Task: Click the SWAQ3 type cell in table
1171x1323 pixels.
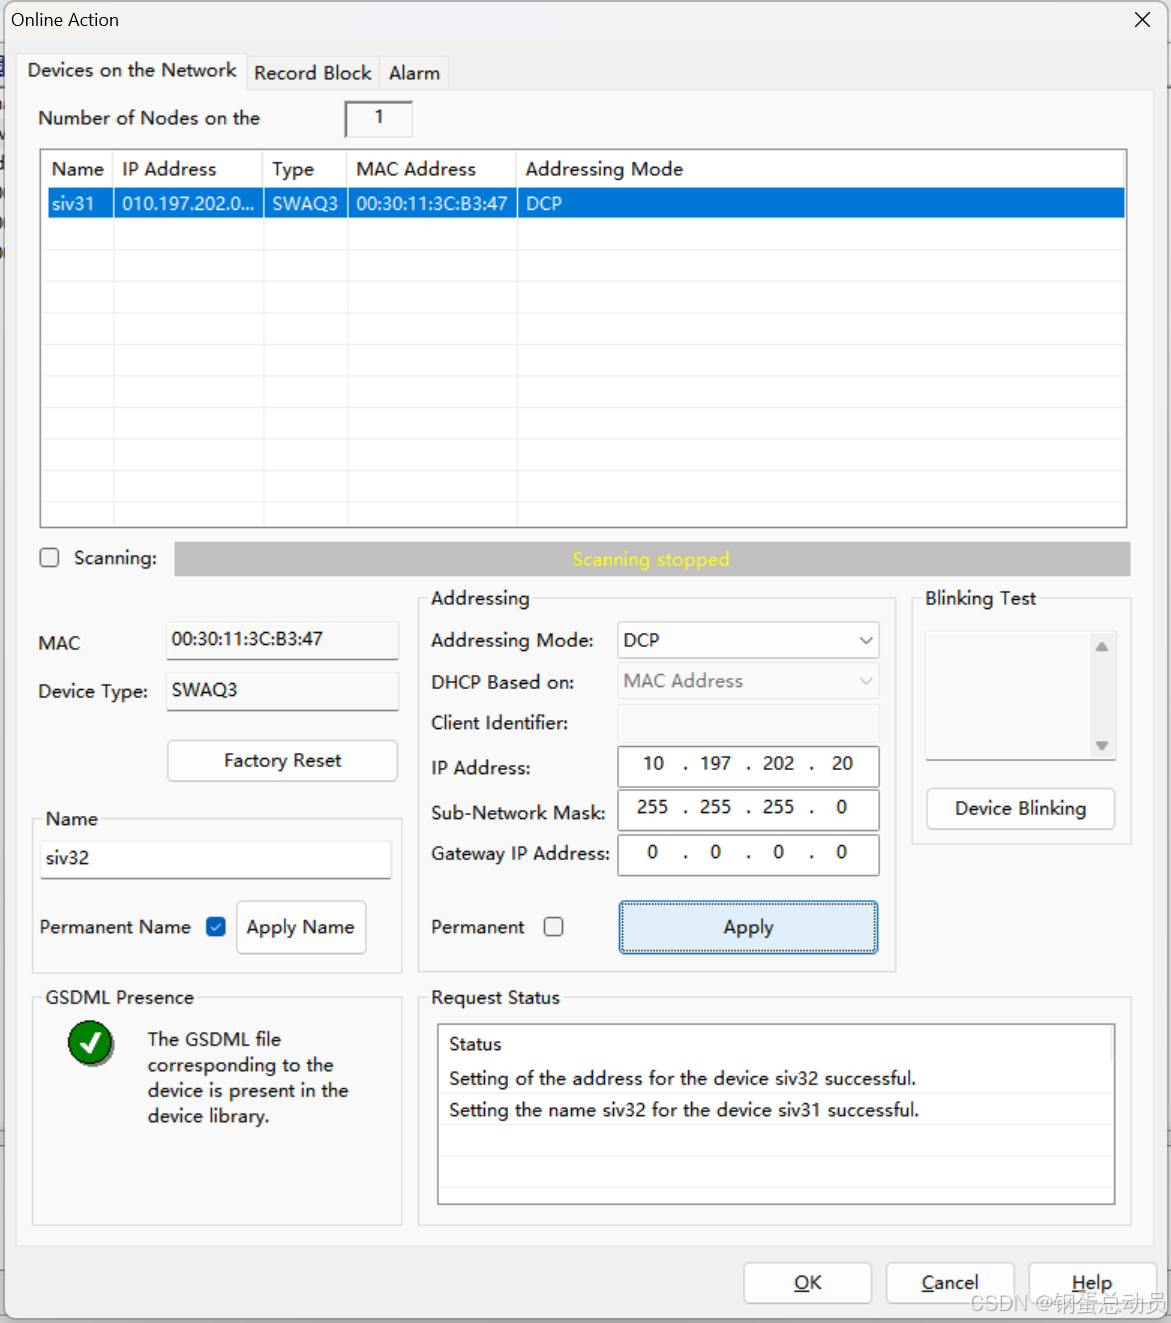Action: (305, 203)
